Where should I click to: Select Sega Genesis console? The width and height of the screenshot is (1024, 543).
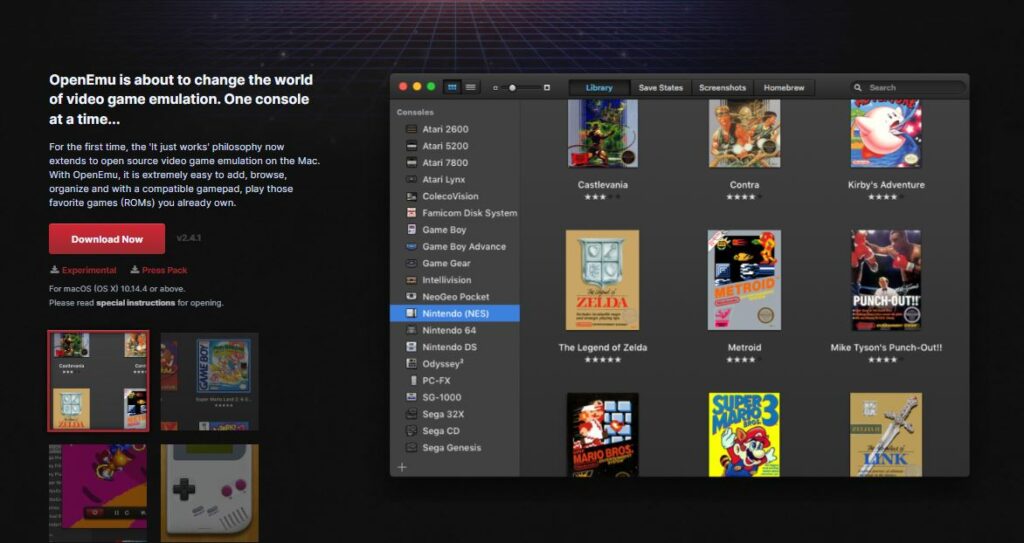455,448
